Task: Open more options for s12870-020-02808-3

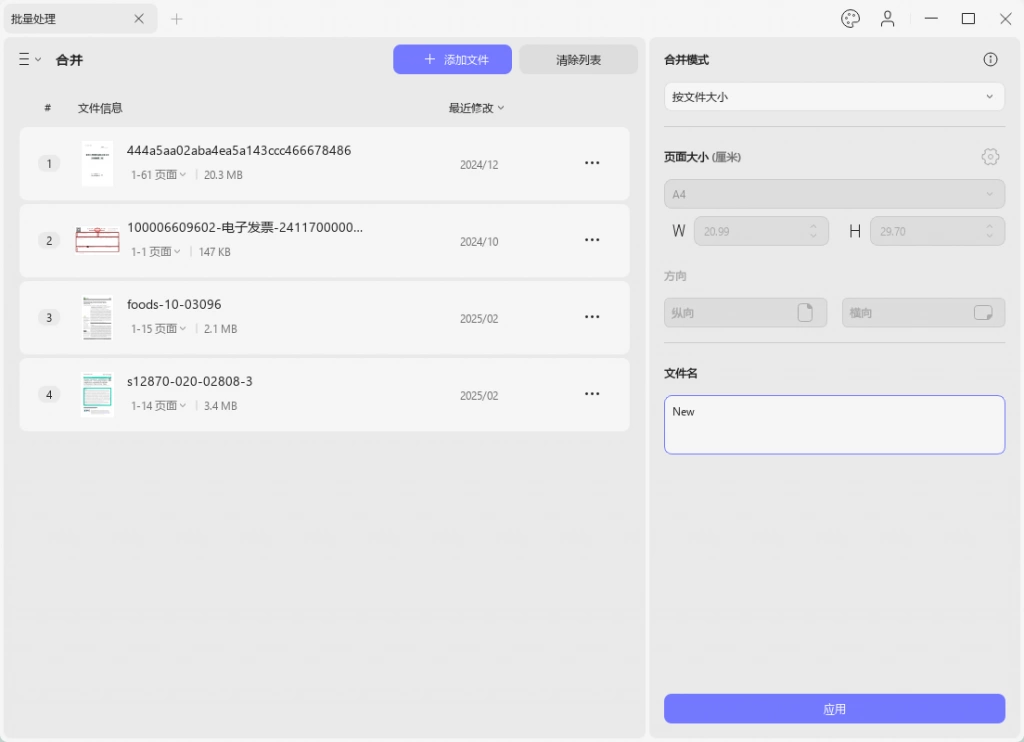Action: pos(592,394)
